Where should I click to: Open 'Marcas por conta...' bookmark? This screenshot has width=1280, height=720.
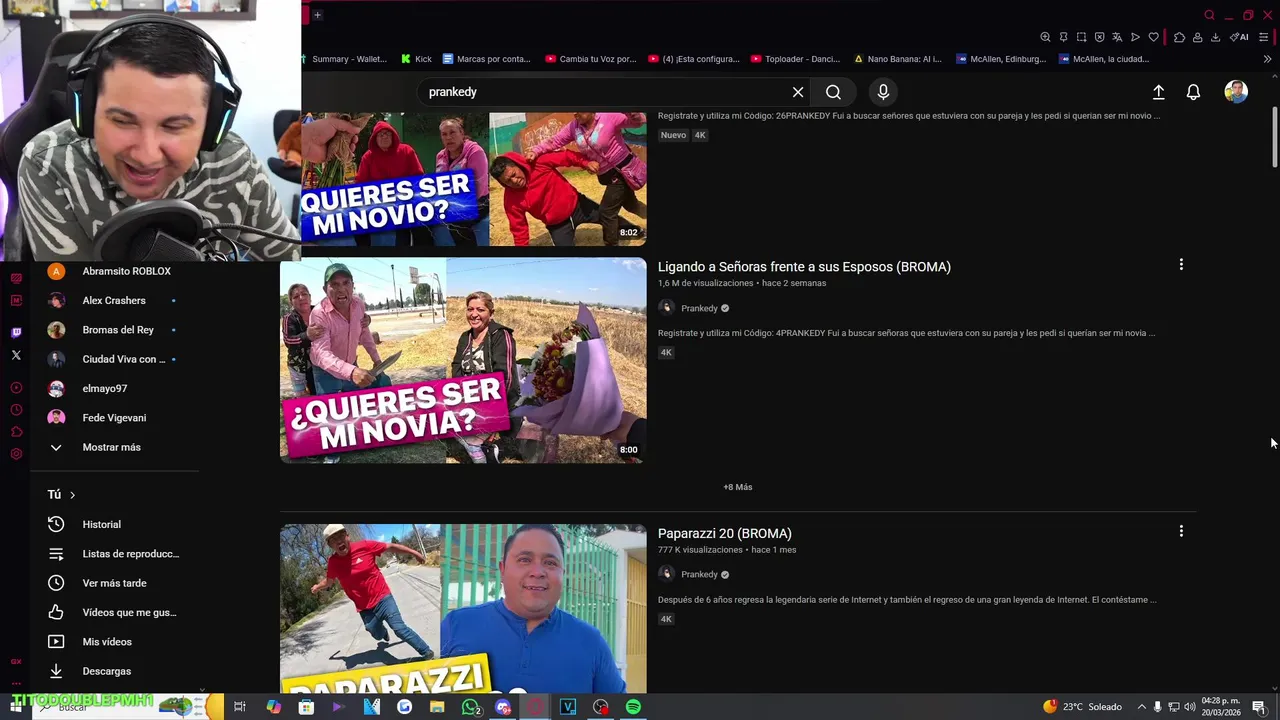pyautogui.click(x=487, y=59)
